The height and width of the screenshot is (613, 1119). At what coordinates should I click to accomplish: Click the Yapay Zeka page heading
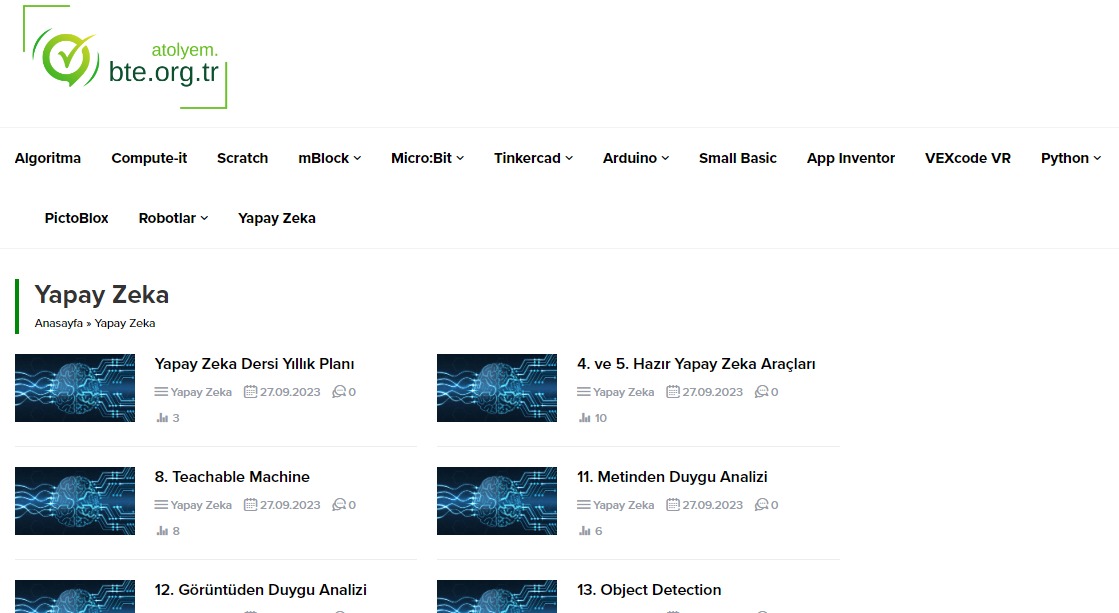pos(101,294)
